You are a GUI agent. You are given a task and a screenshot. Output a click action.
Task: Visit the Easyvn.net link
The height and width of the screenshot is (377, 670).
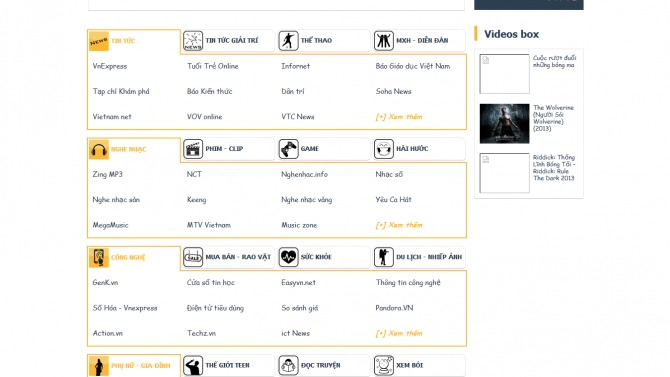point(298,283)
